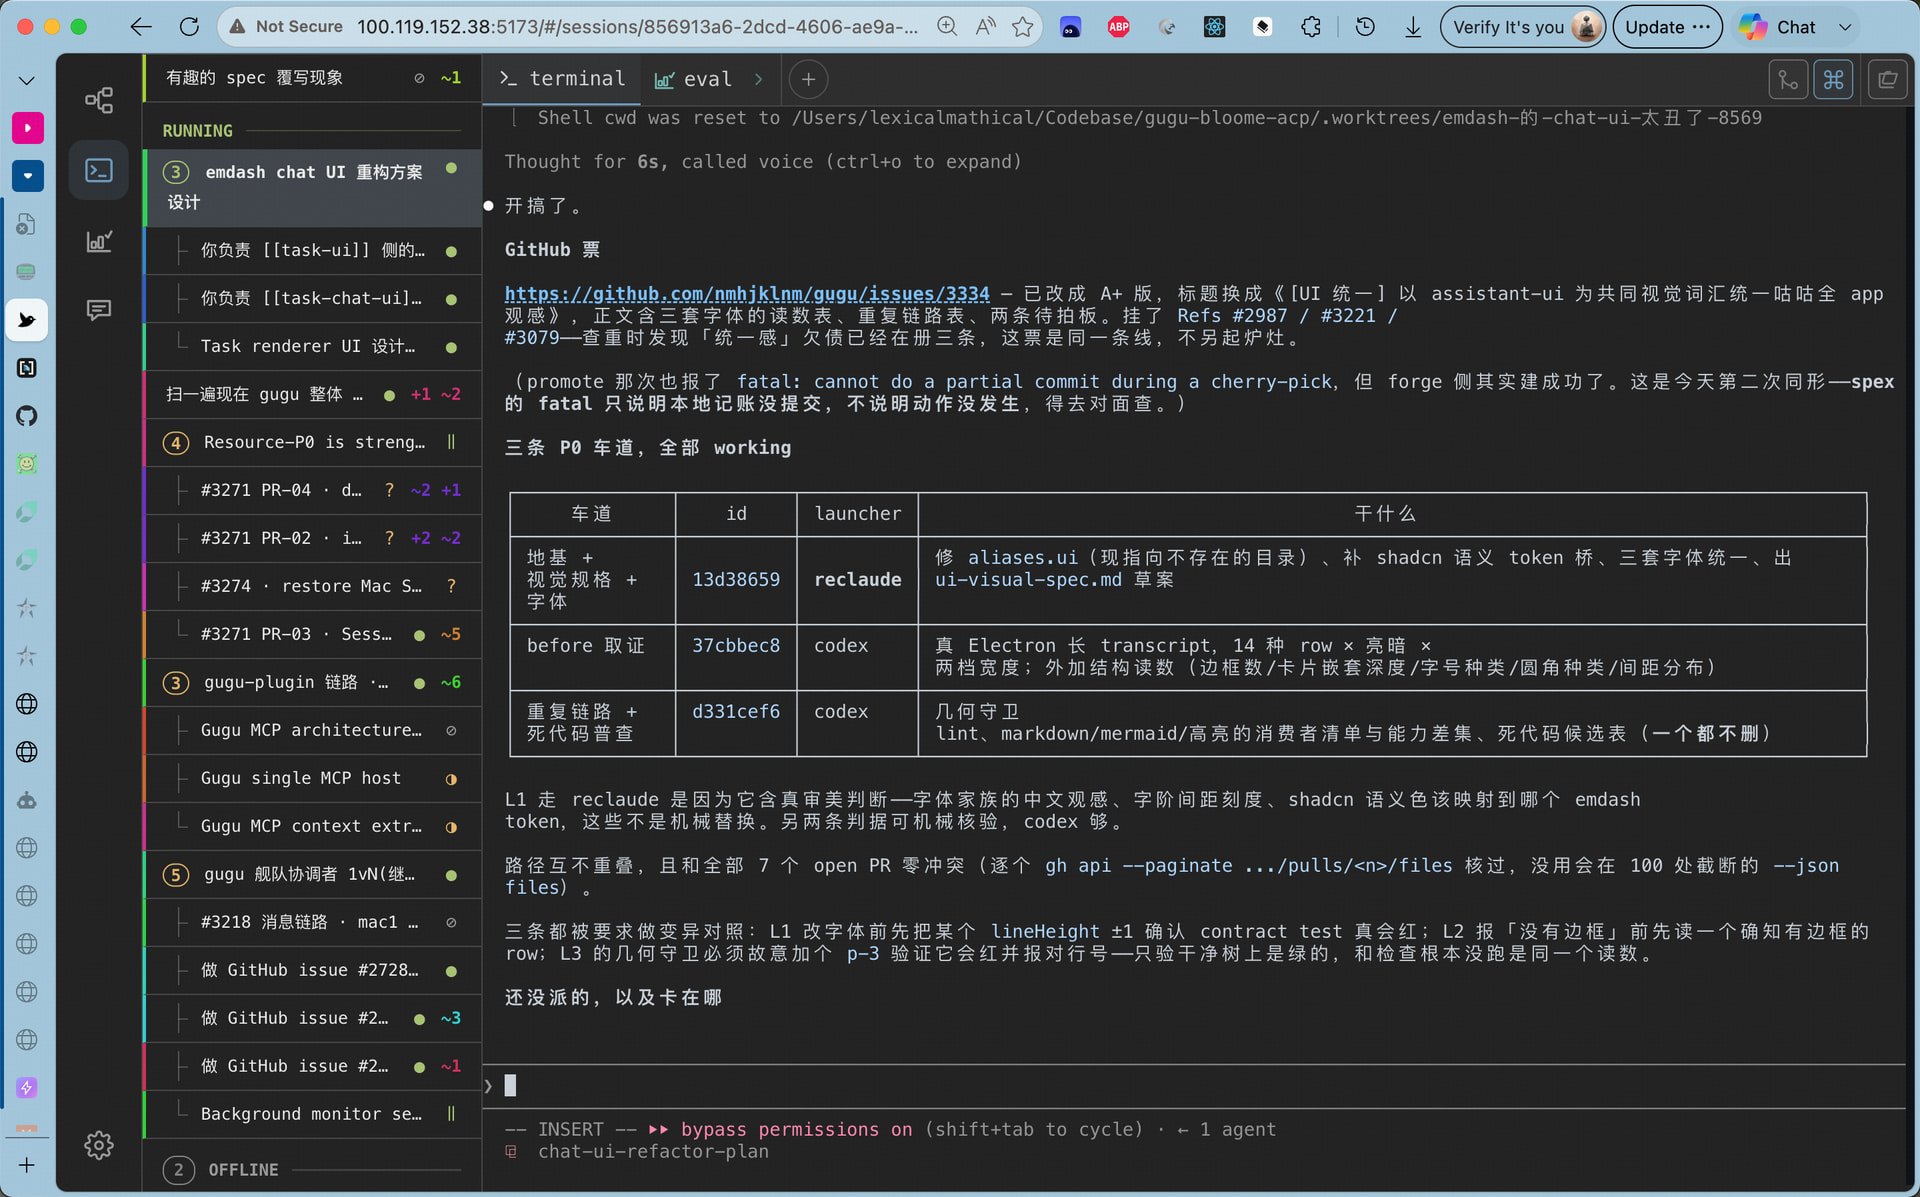Screen dimensions: 1920x1197
Task: Select session #3274 restore Mac S
Action: 312,586
